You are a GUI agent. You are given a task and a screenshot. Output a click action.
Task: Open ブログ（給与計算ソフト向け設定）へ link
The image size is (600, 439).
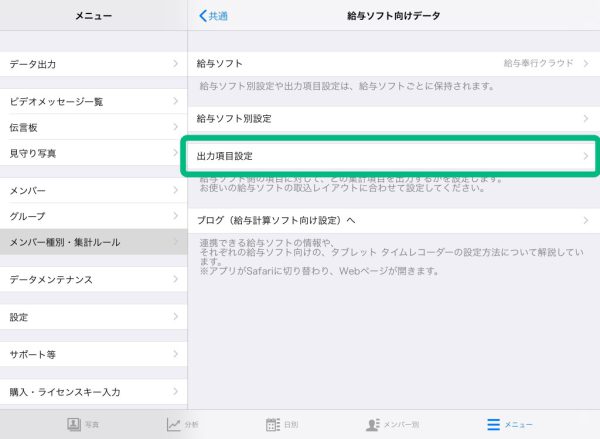pos(393,220)
